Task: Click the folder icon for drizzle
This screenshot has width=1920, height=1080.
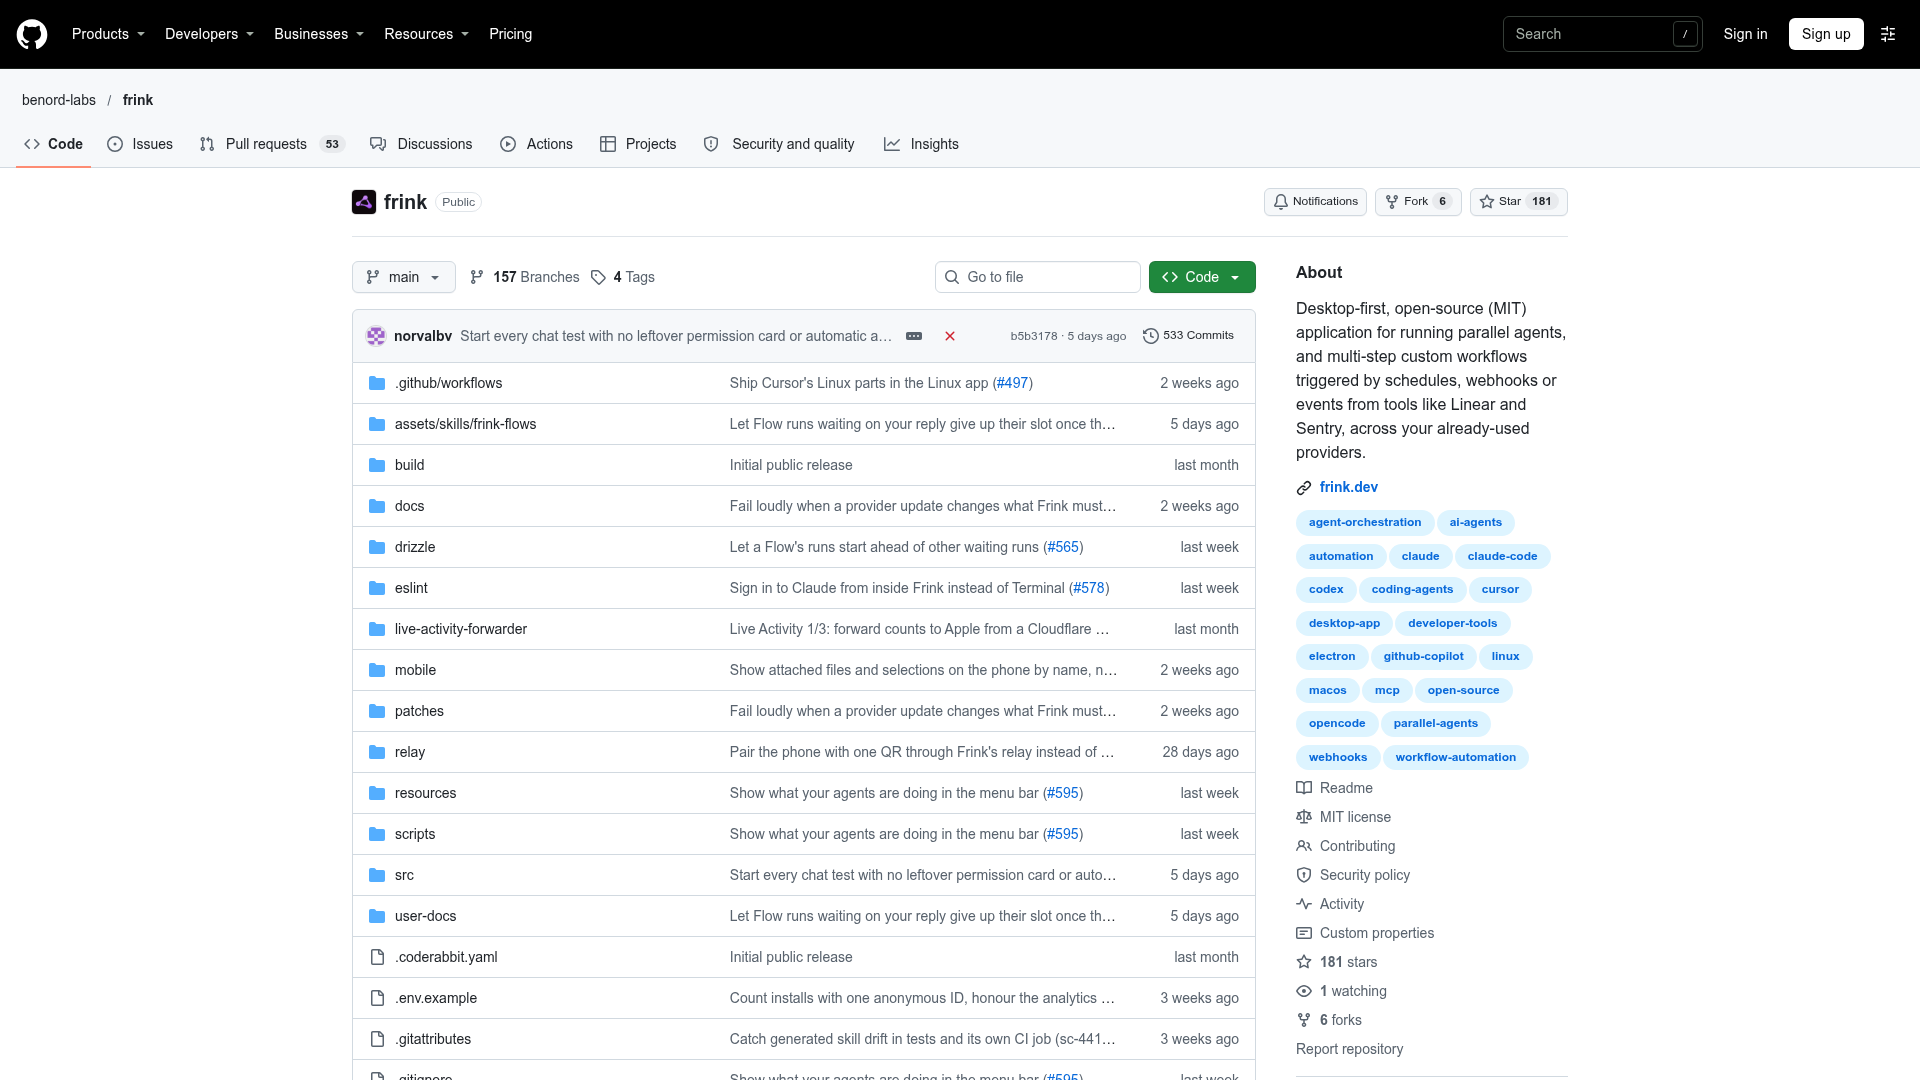Action: (377, 547)
